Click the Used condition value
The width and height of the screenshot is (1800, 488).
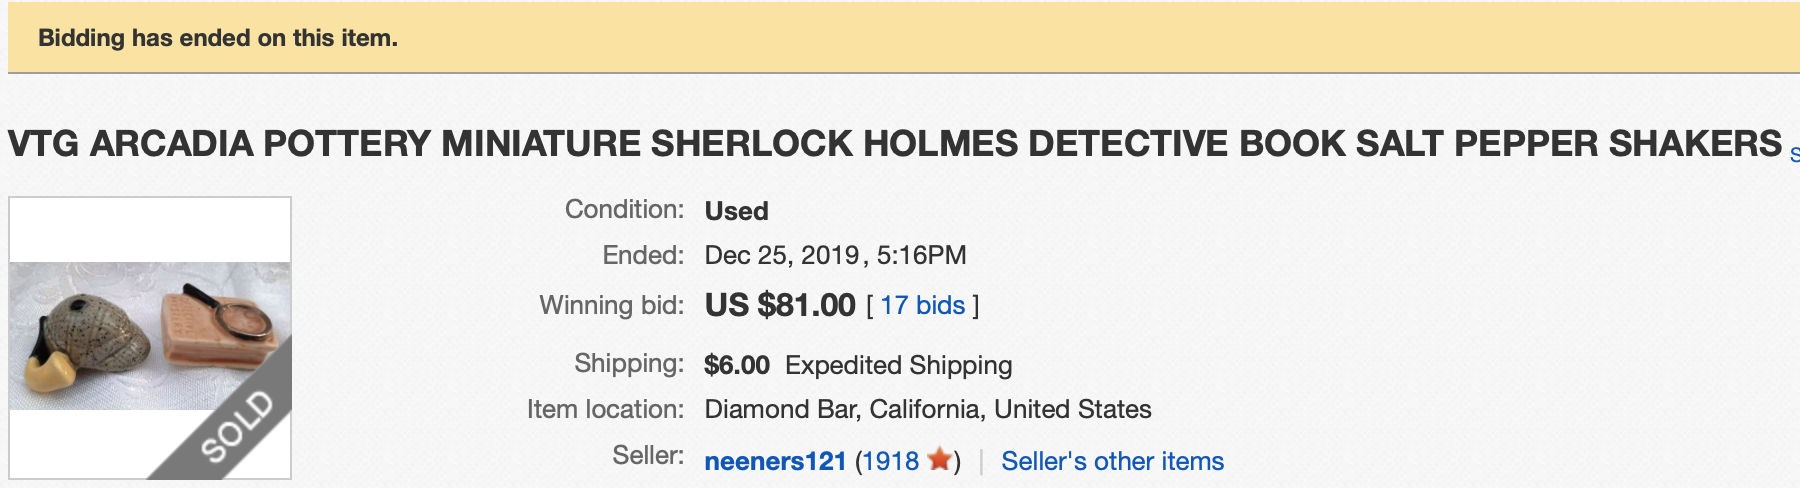point(736,211)
